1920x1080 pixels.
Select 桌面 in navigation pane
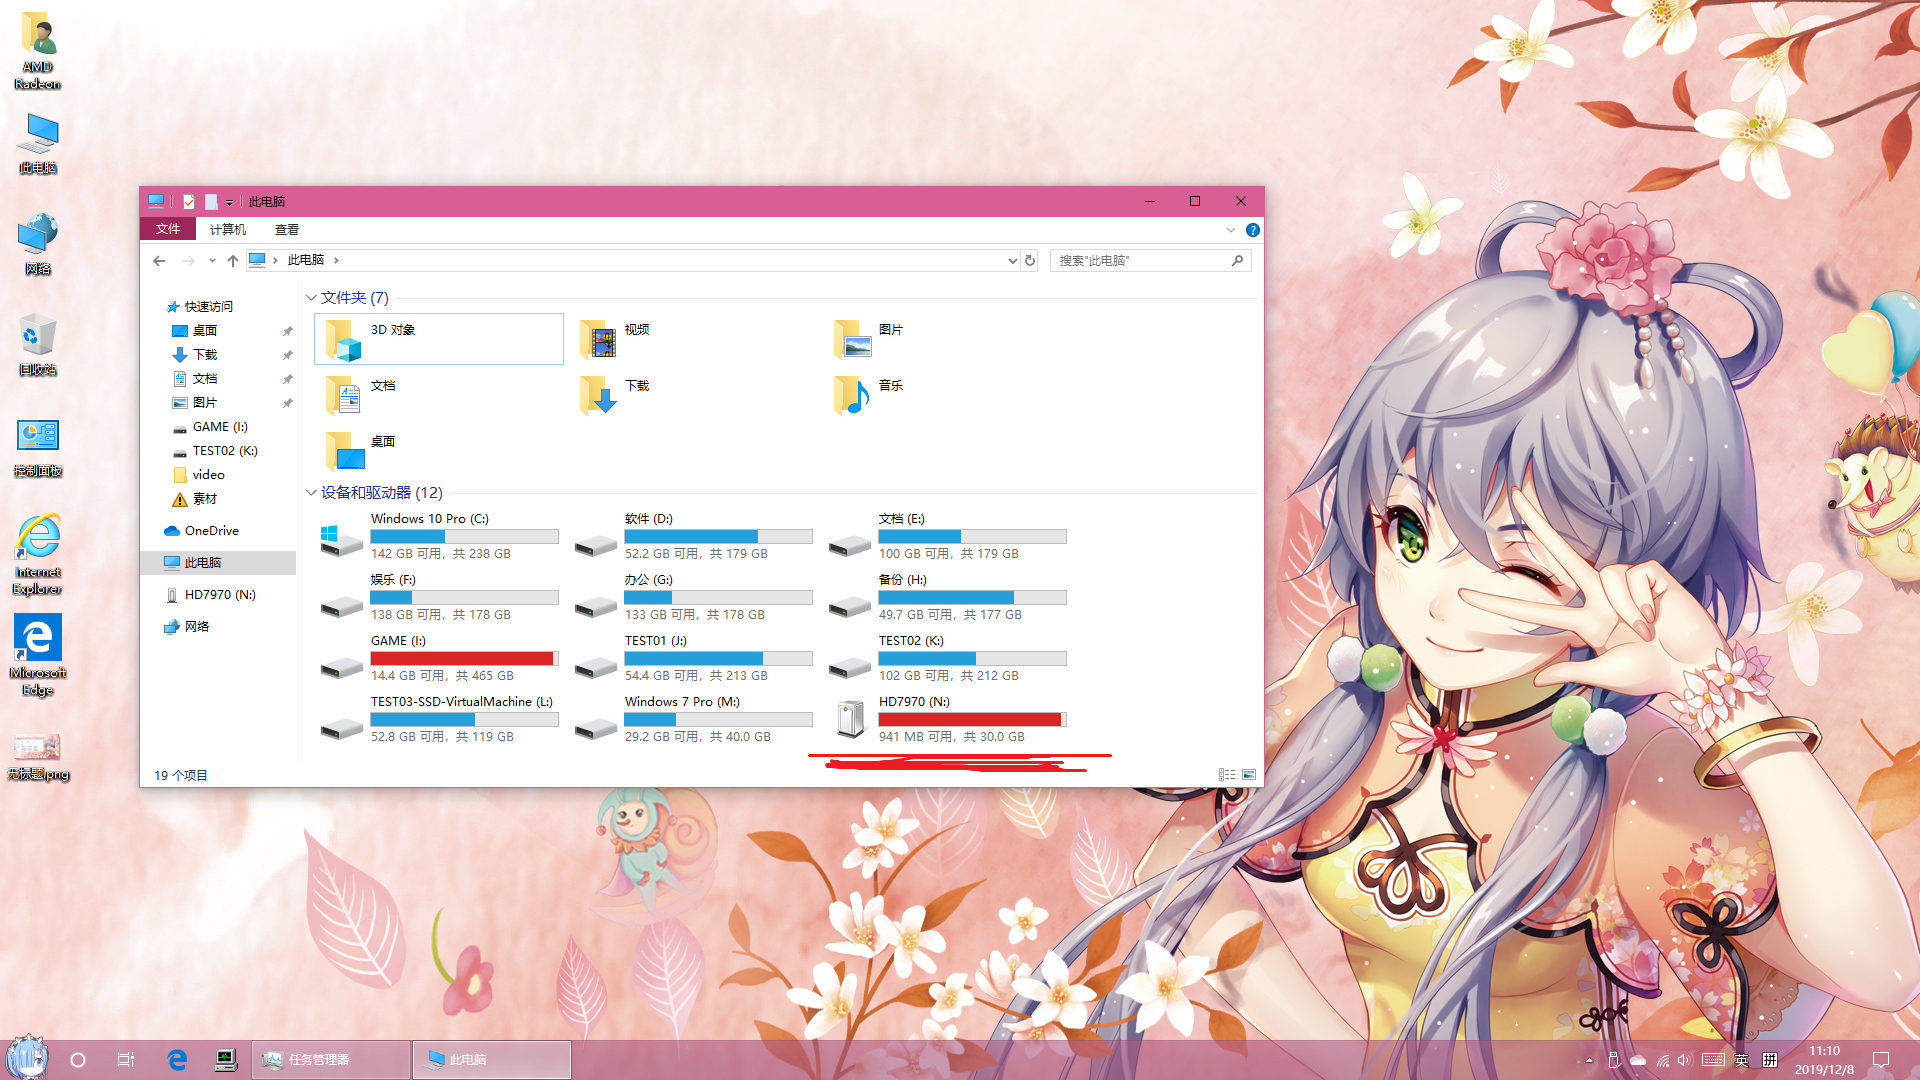point(205,330)
